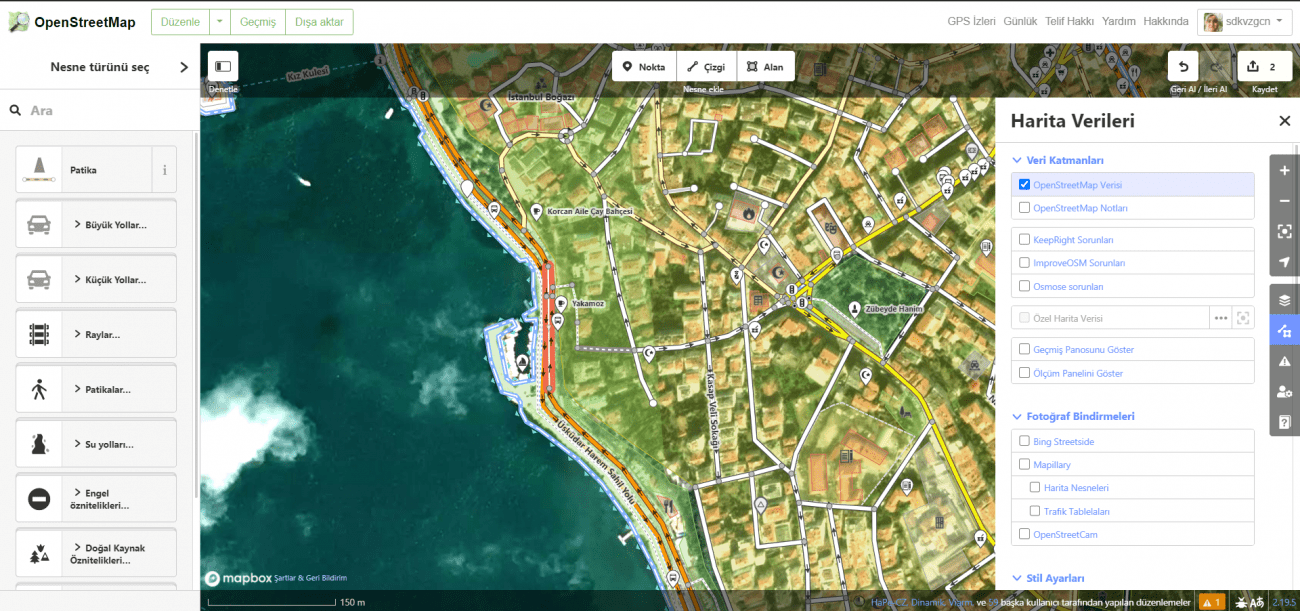Enable the KeepRight Sorunları checkbox

1024,240
